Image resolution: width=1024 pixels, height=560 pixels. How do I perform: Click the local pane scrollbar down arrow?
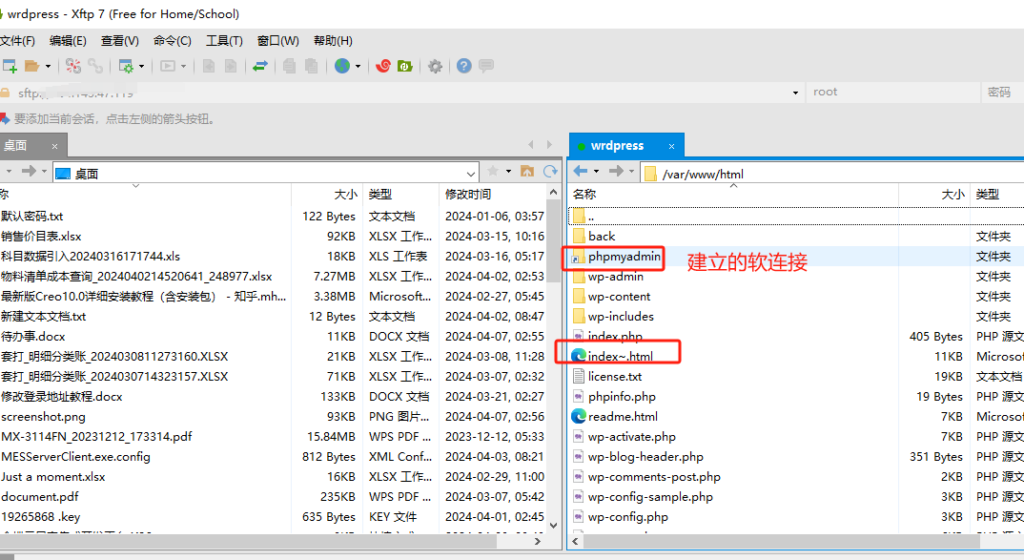tap(554, 525)
